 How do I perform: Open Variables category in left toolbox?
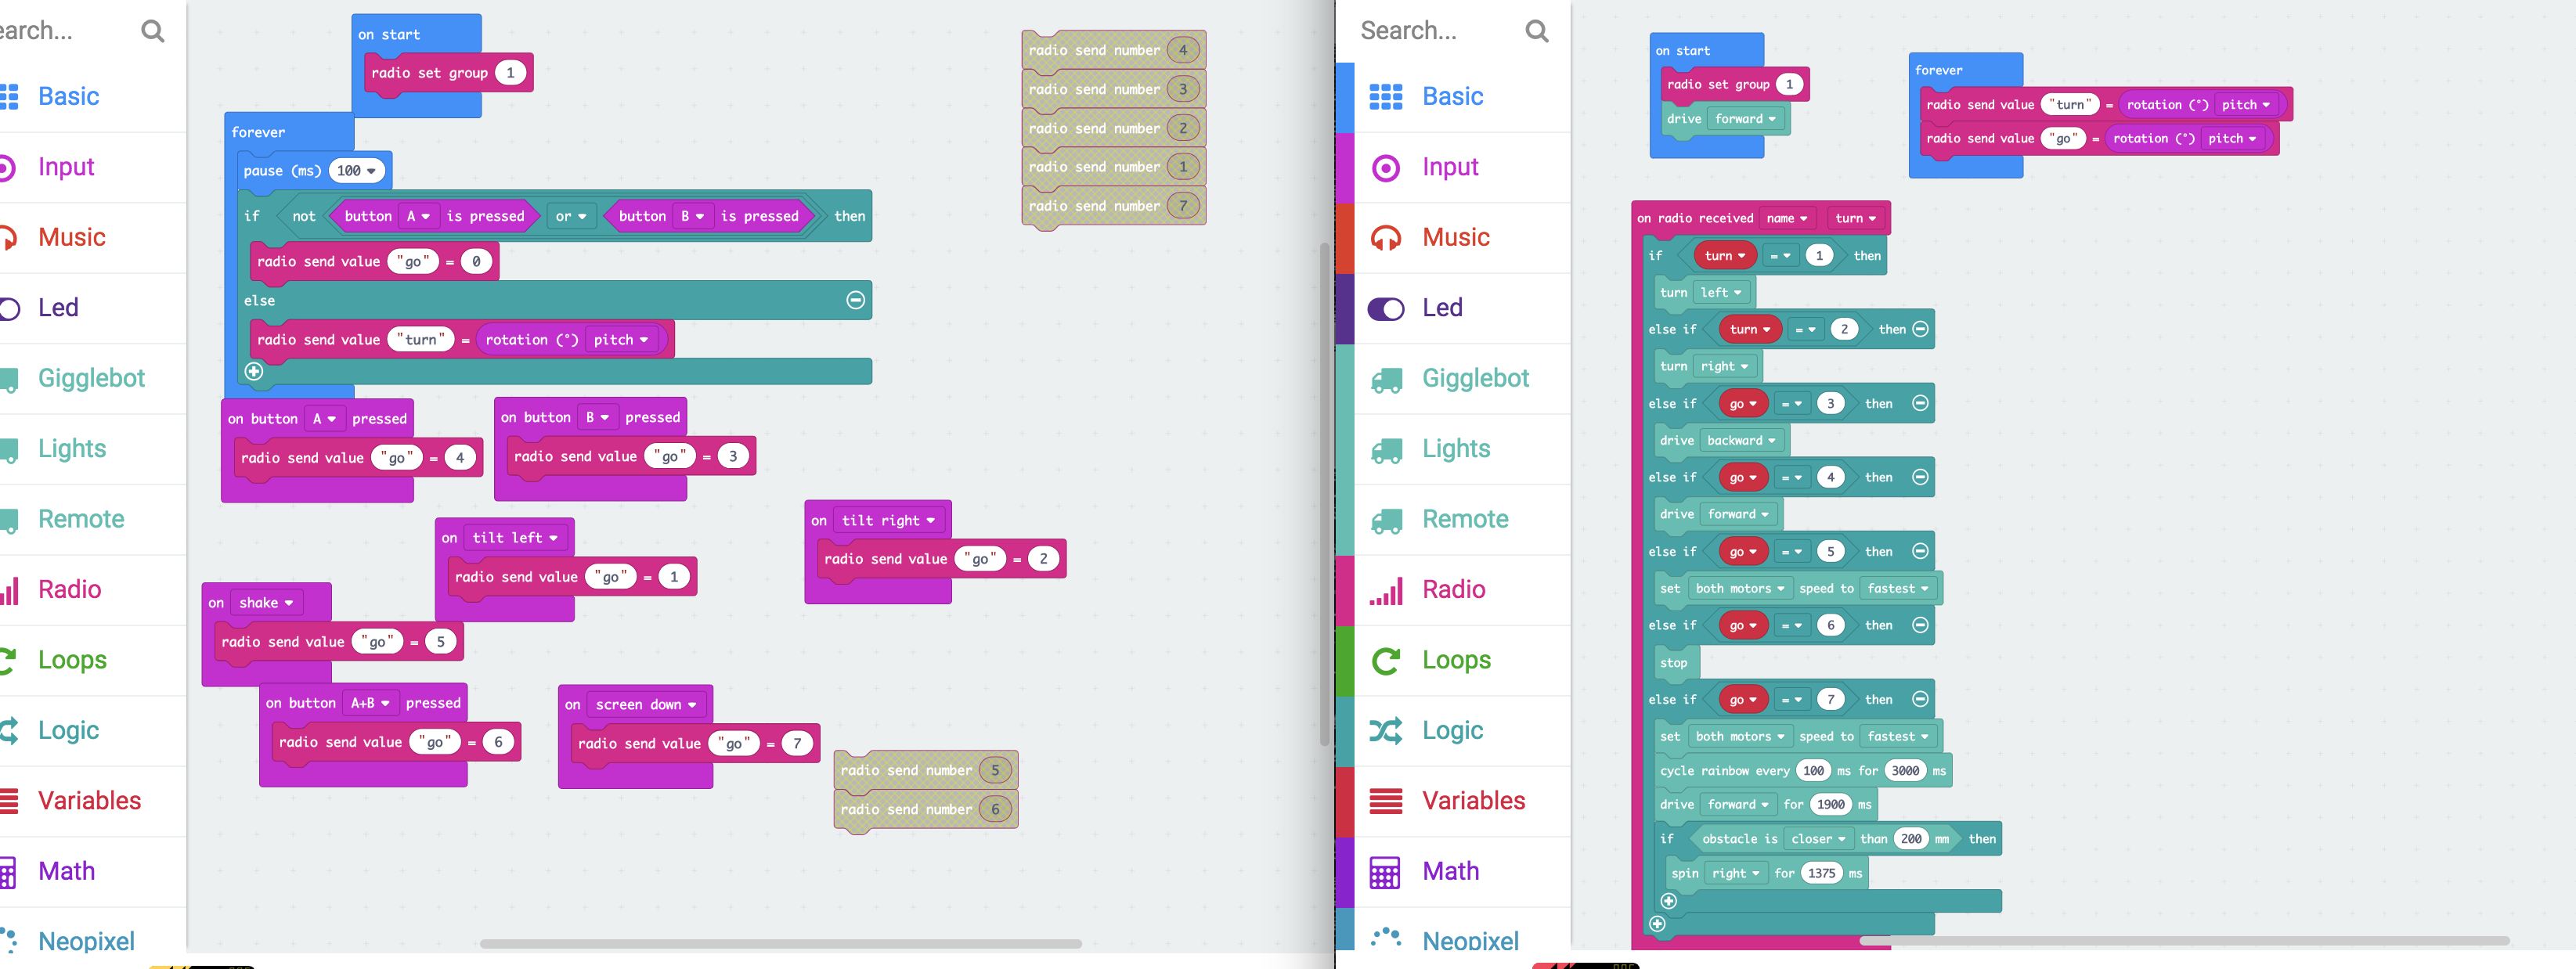click(x=89, y=801)
